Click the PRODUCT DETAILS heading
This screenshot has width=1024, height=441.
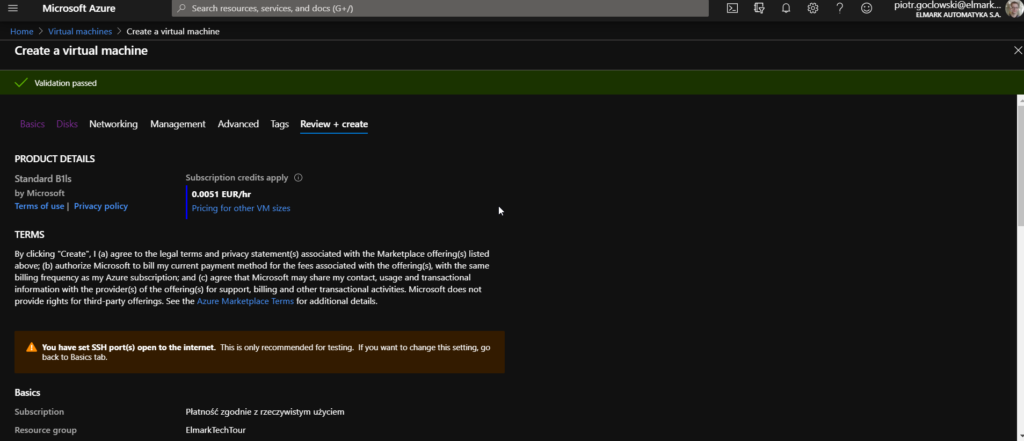point(55,159)
